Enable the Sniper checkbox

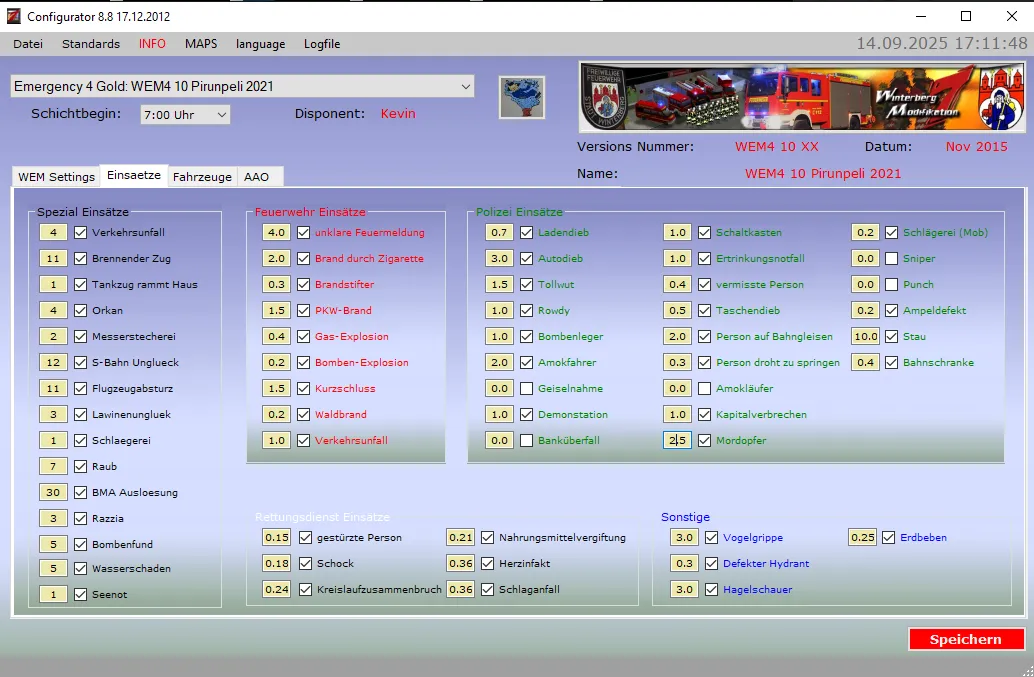[x=892, y=258]
